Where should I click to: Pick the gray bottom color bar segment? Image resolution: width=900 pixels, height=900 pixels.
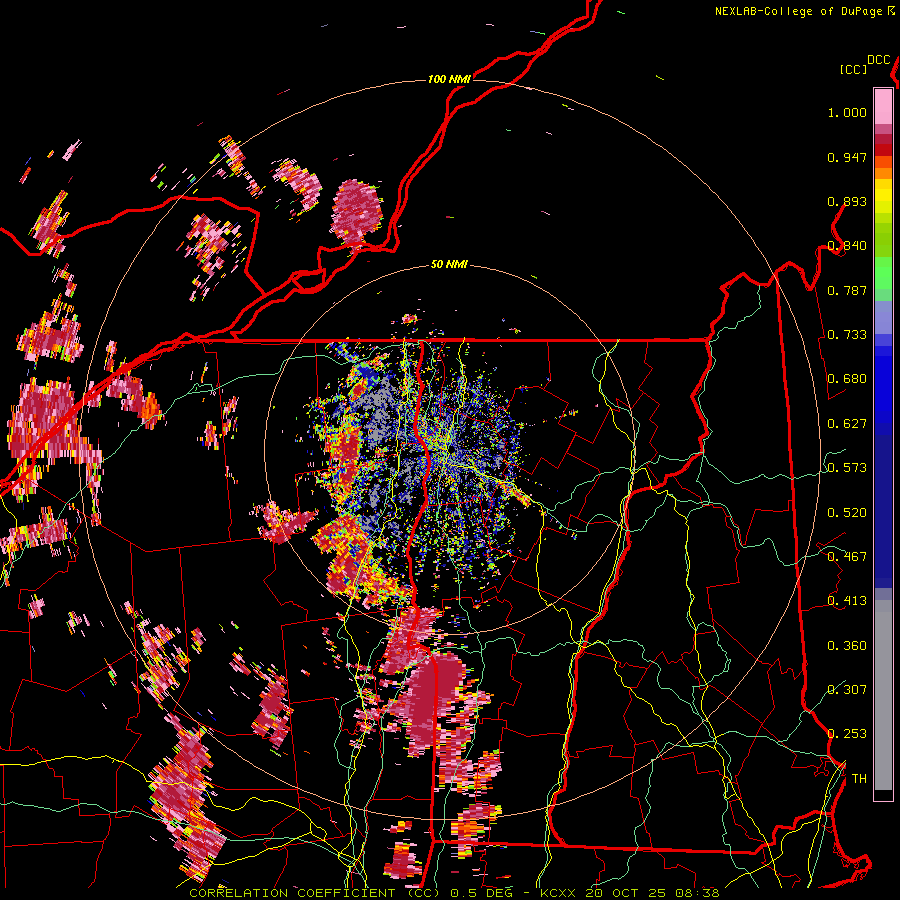[883, 695]
